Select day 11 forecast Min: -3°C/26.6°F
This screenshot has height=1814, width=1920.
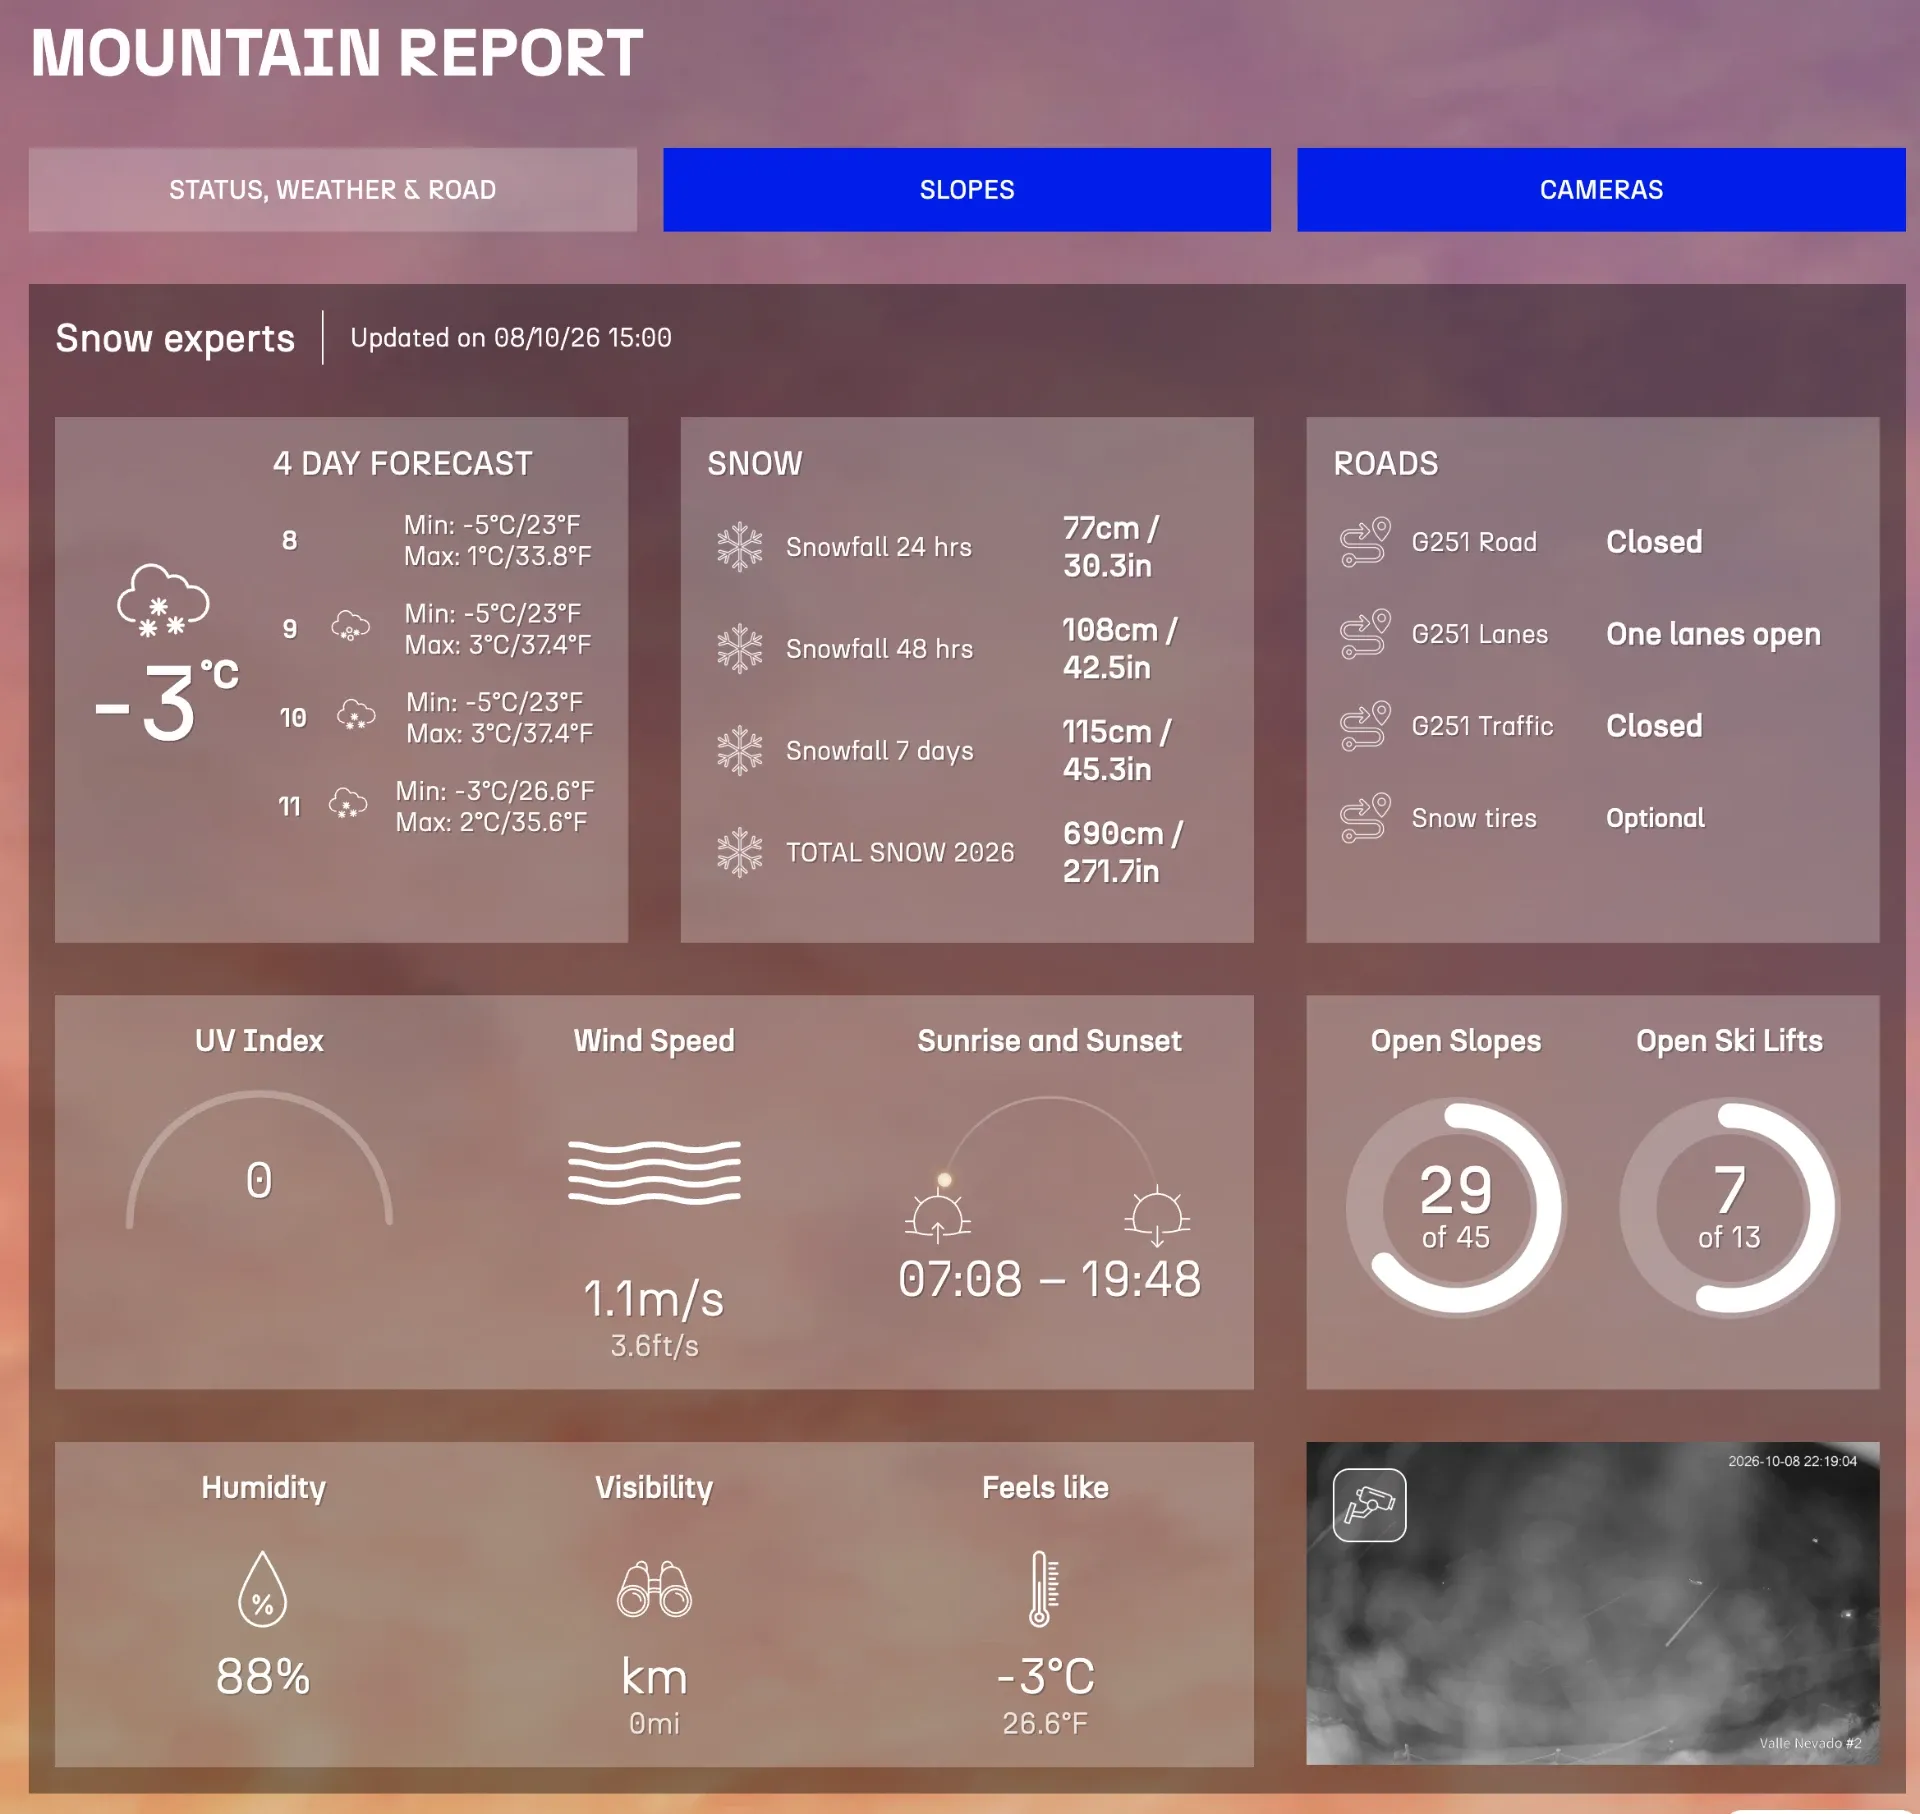pyautogui.click(x=494, y=791)
